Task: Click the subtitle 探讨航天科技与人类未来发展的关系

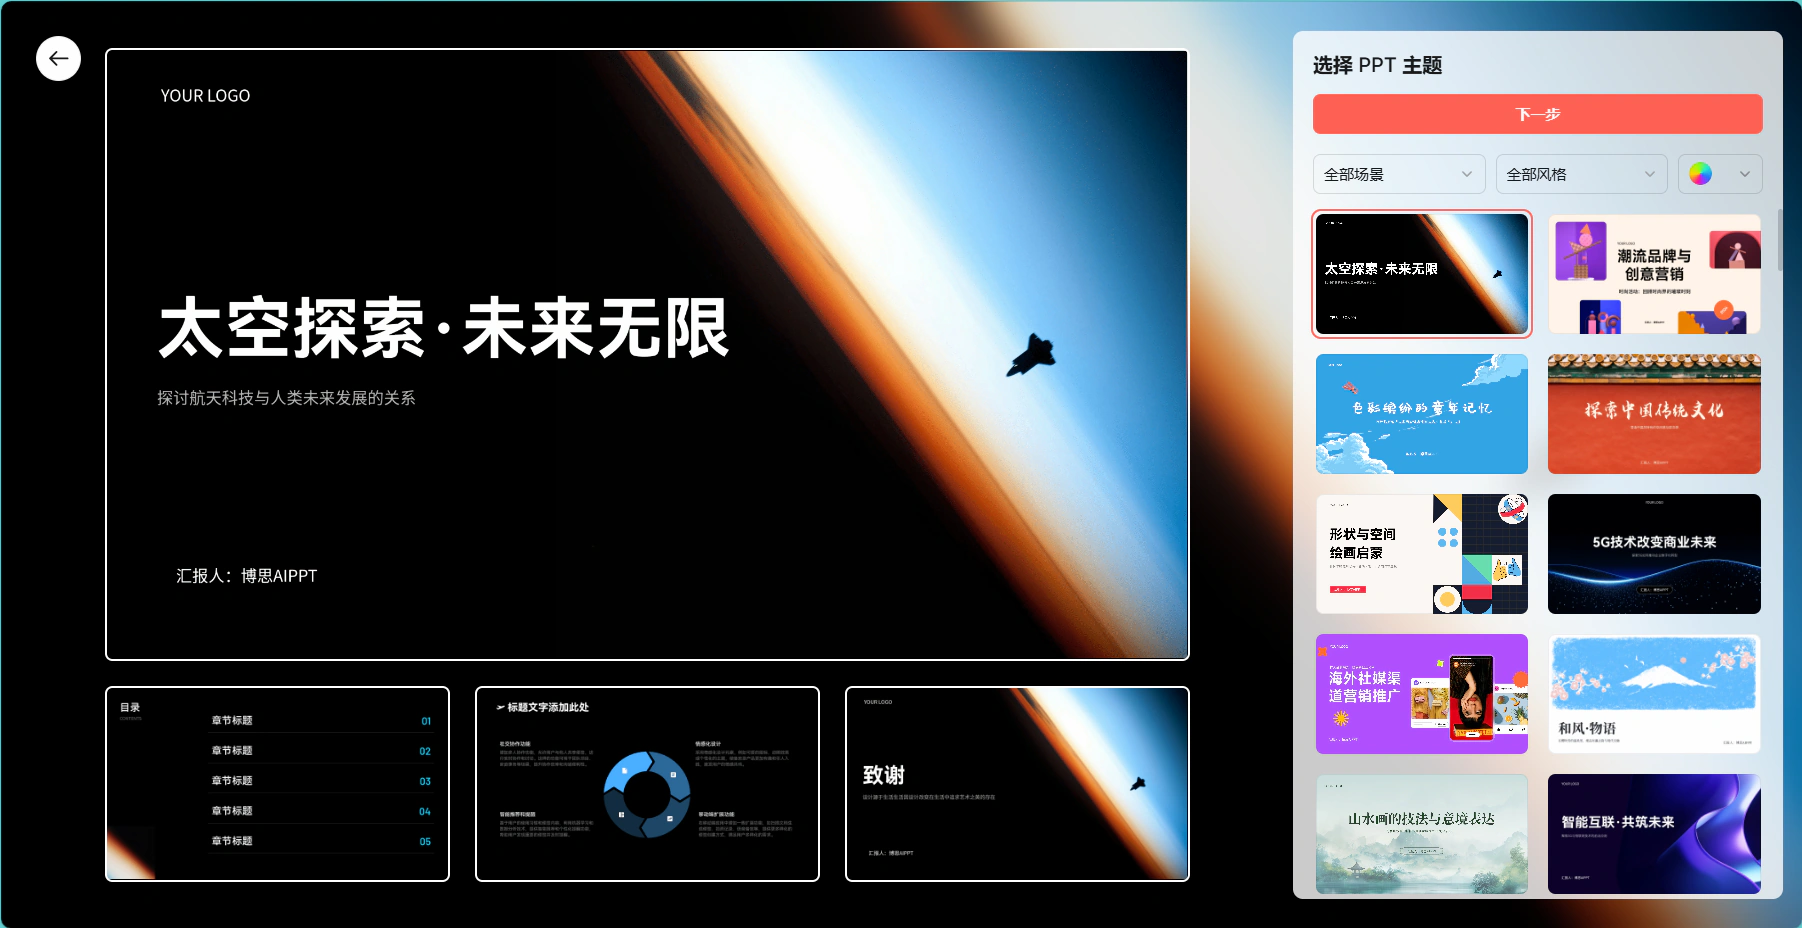Action: tap(286, 398)
